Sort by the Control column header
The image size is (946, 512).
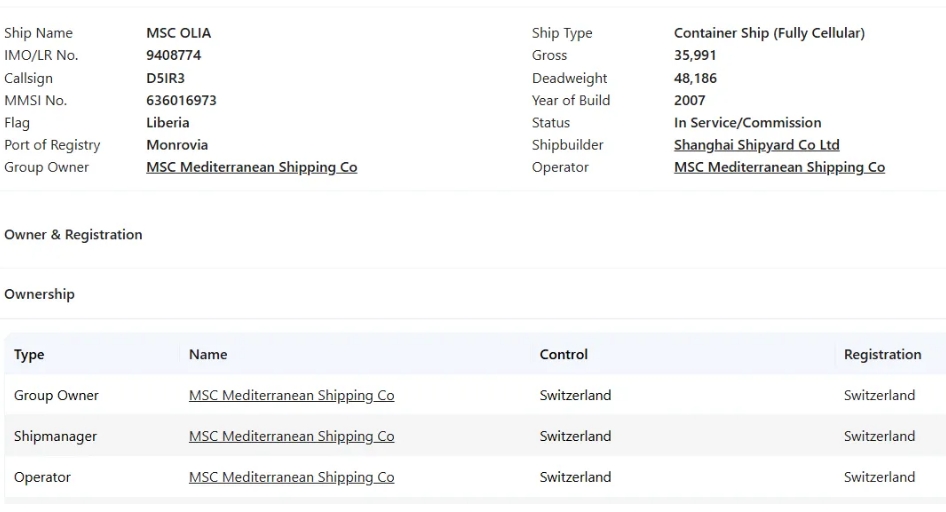point(563,355)
